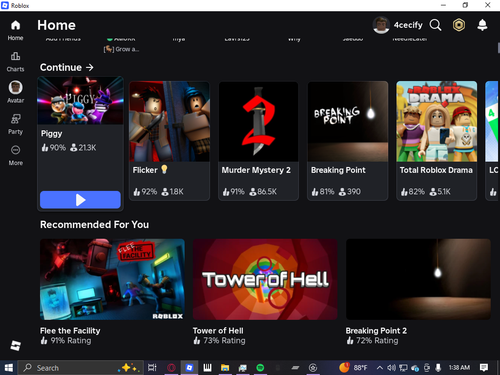This screenshot has height=375, width=500.
Task: Click the Recommended For You heading
Action: [94, 225]
